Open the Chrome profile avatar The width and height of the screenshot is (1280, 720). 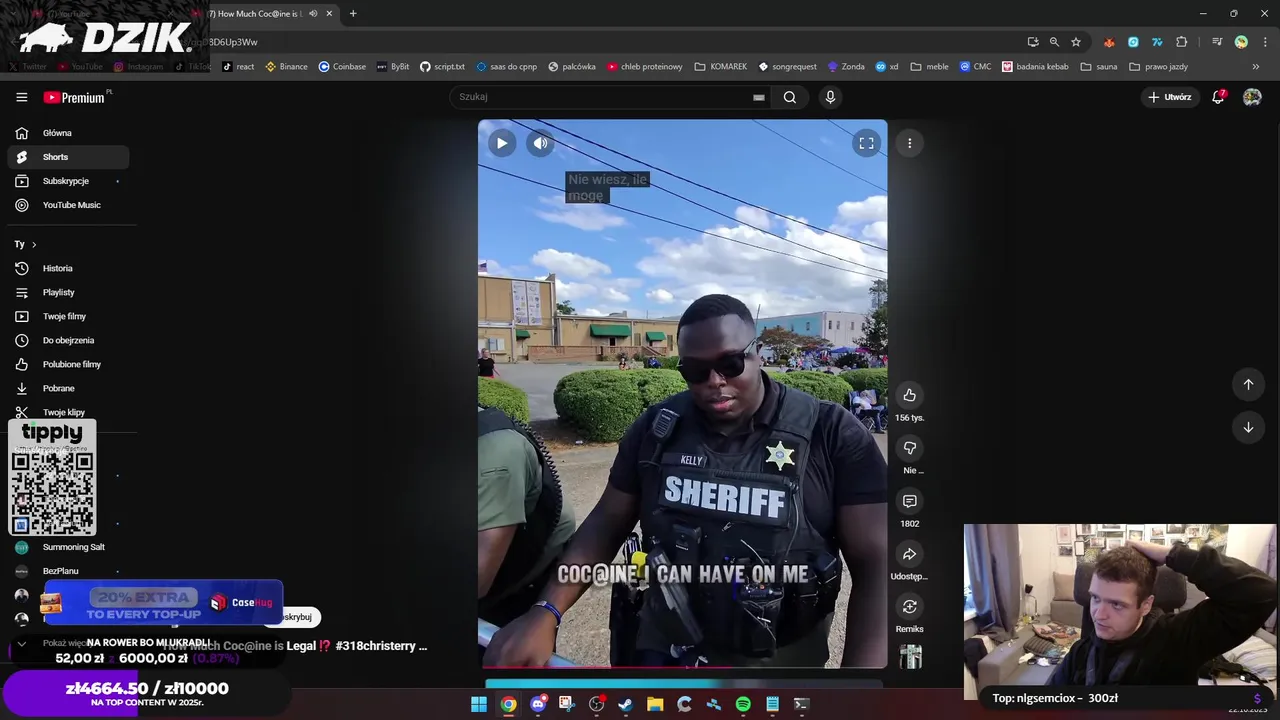(x=1241, y=42)
